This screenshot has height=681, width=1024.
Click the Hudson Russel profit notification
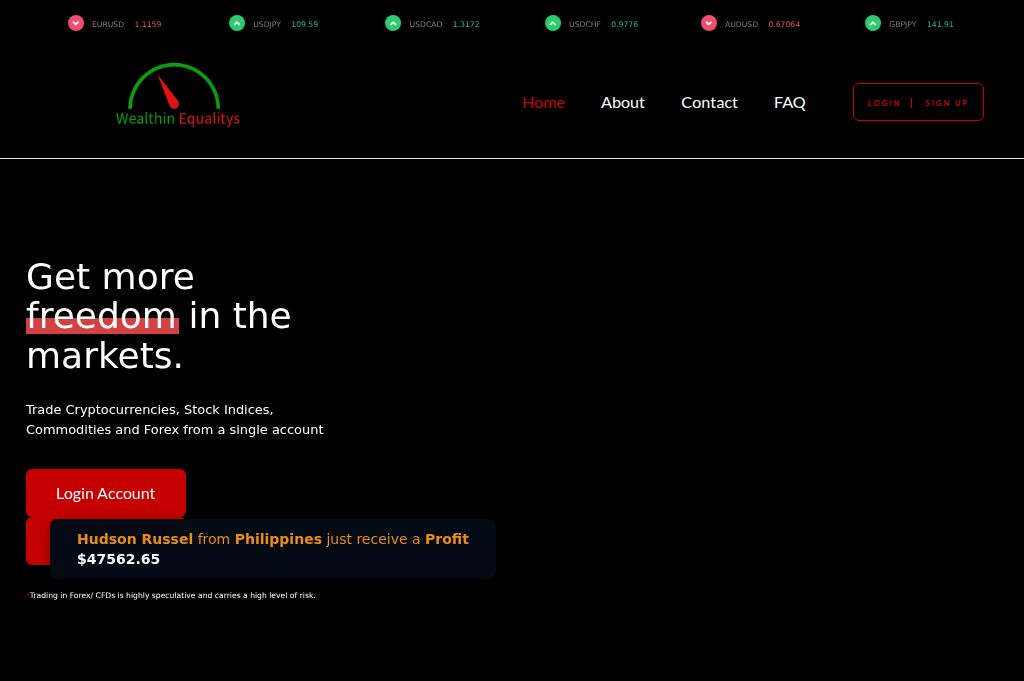pos(272,548)
